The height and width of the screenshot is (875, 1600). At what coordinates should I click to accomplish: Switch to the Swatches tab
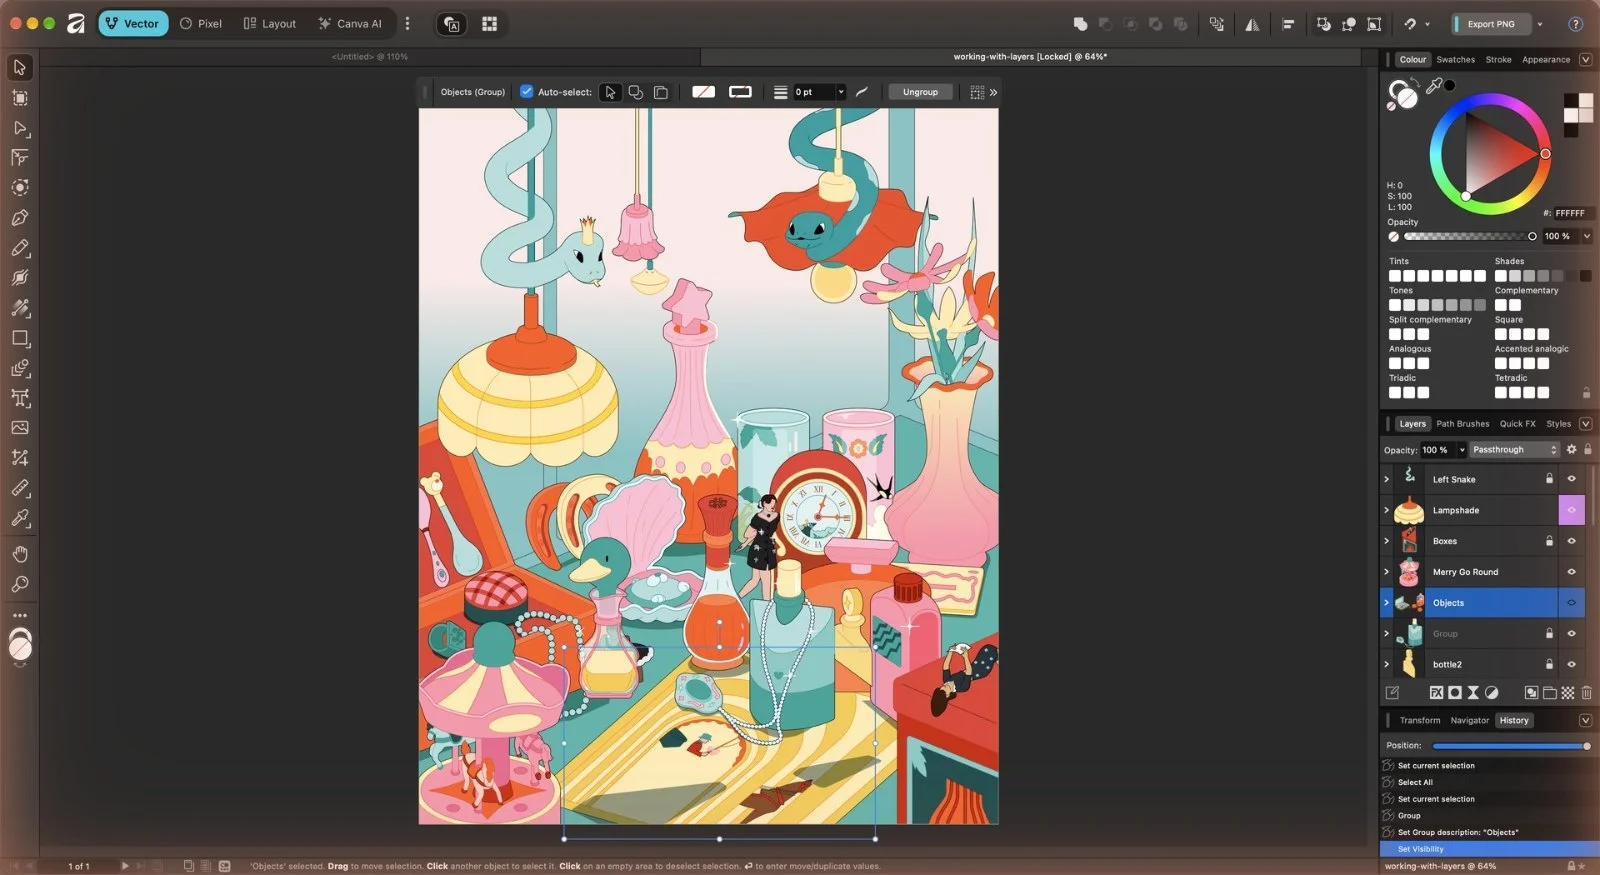coord(1455,60)
